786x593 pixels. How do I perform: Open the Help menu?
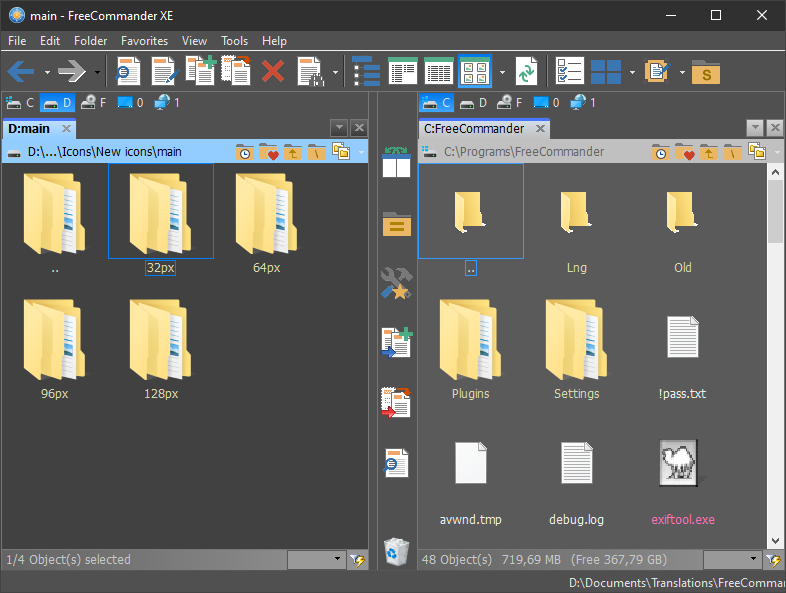274,41
